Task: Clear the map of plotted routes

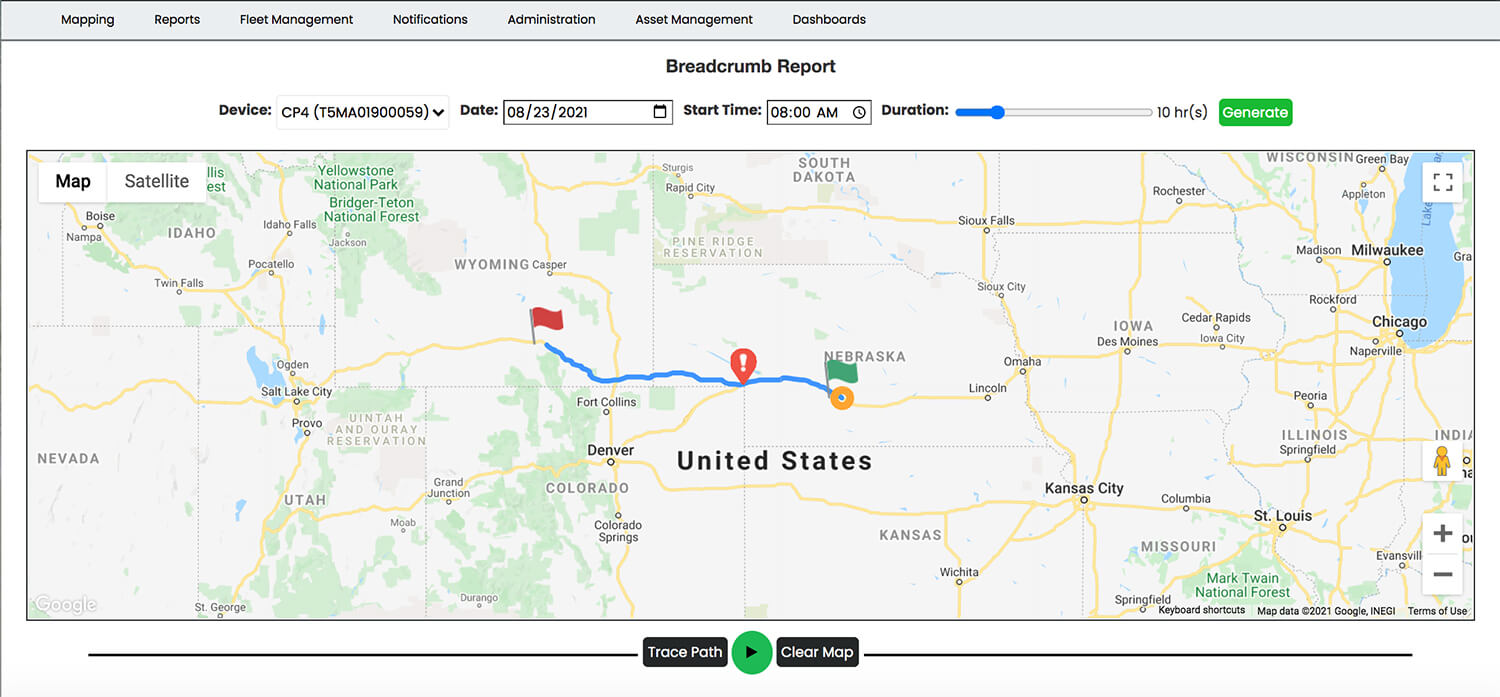Action: point(817,651)
